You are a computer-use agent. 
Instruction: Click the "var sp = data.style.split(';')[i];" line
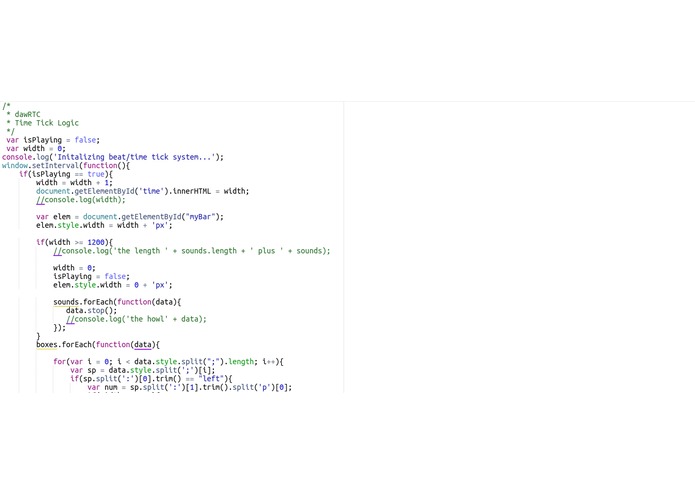tap(143, 370)
